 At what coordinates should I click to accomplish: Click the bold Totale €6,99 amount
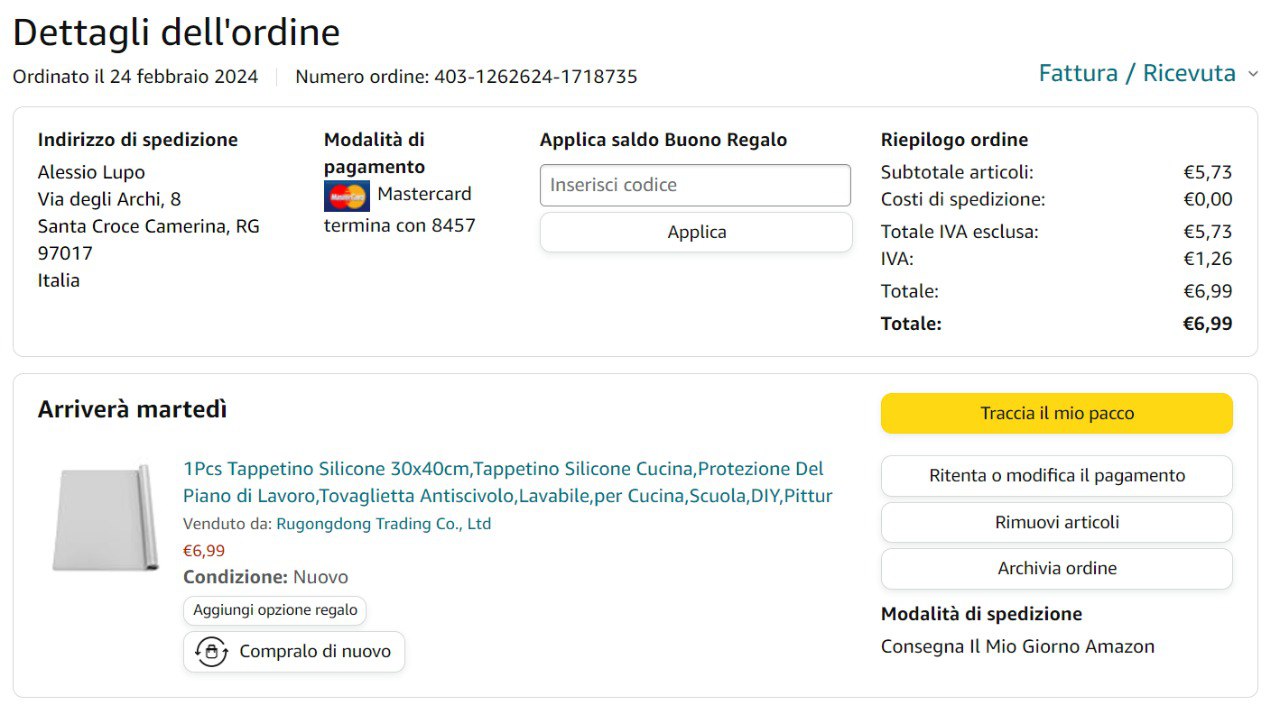pos(1207,323)
